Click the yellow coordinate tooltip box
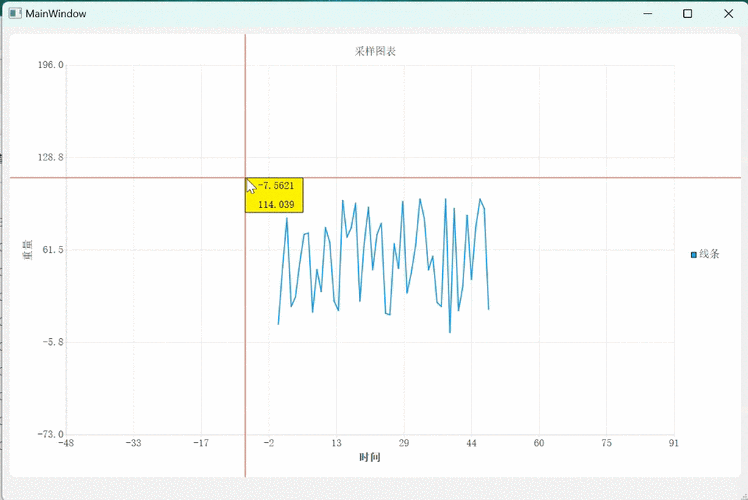The image size is (748, 500). tap(275, 195)
